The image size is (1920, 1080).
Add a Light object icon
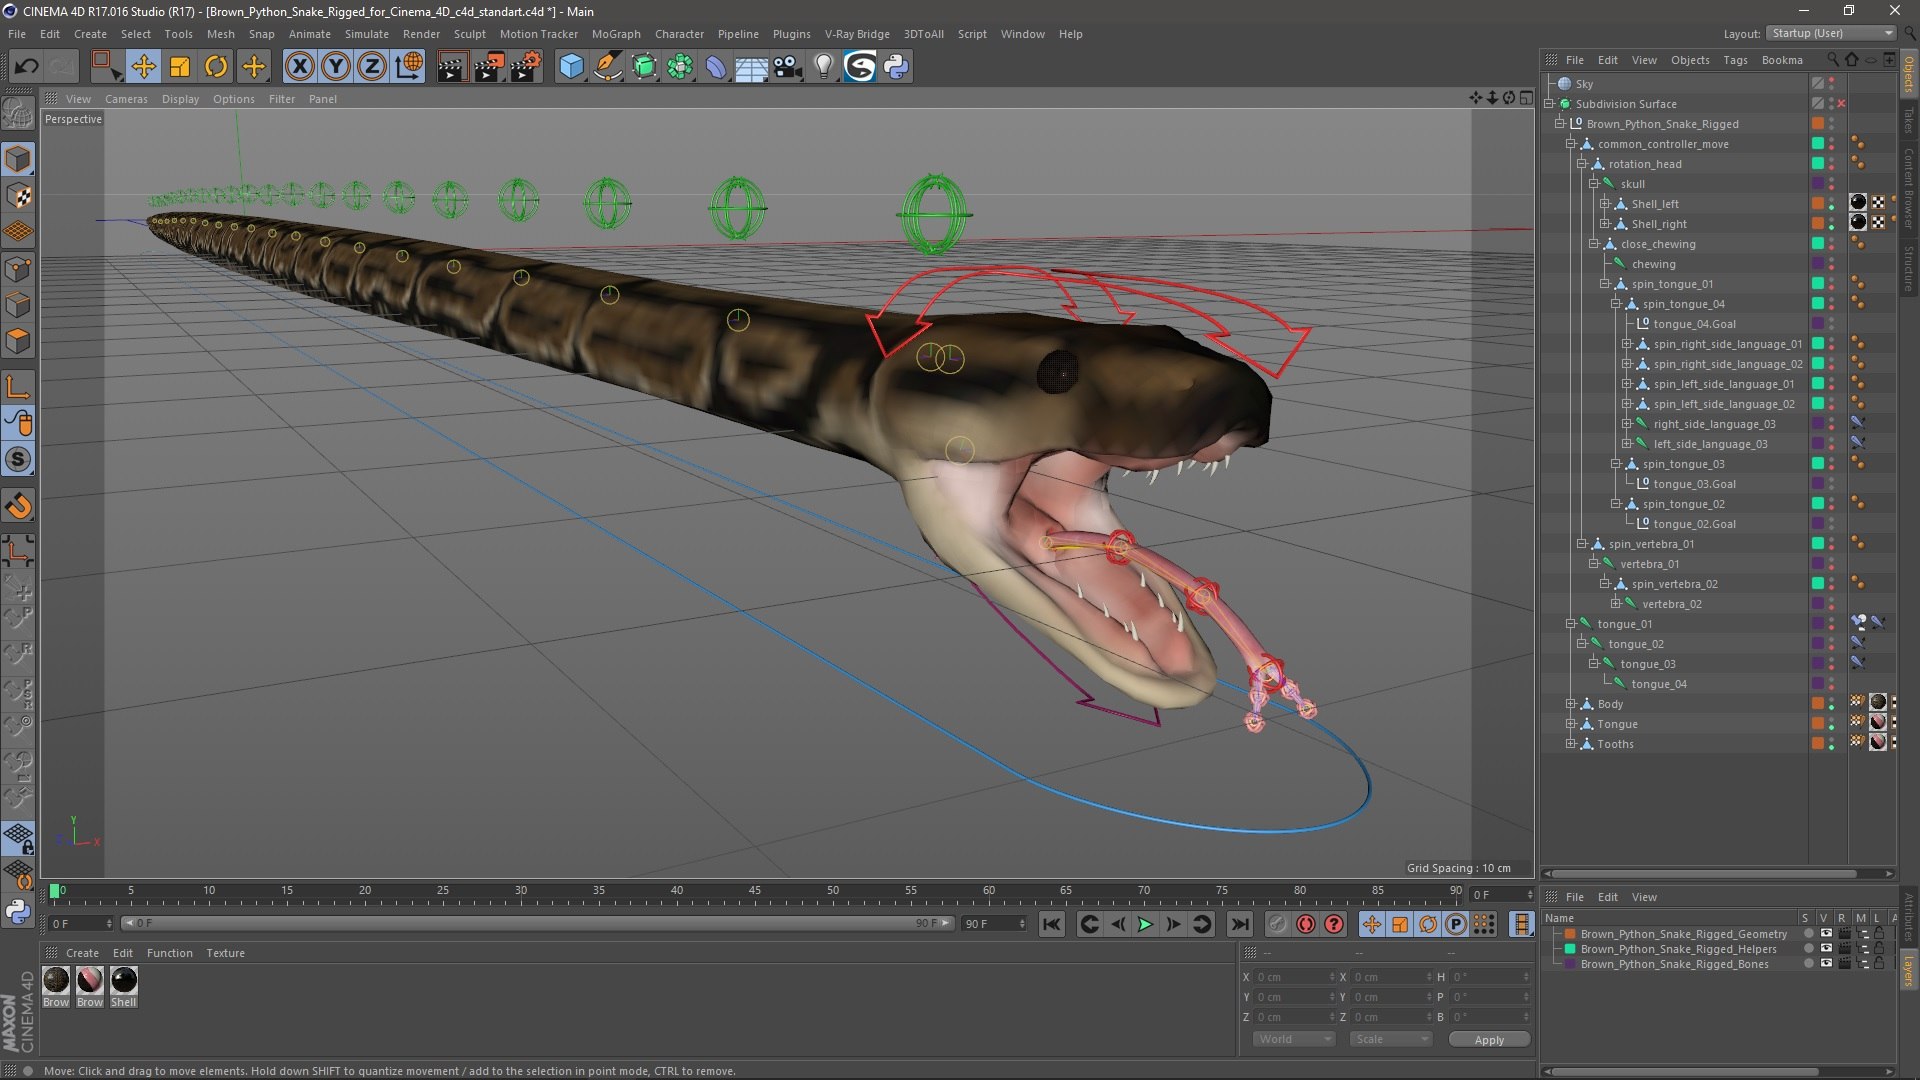823,67
